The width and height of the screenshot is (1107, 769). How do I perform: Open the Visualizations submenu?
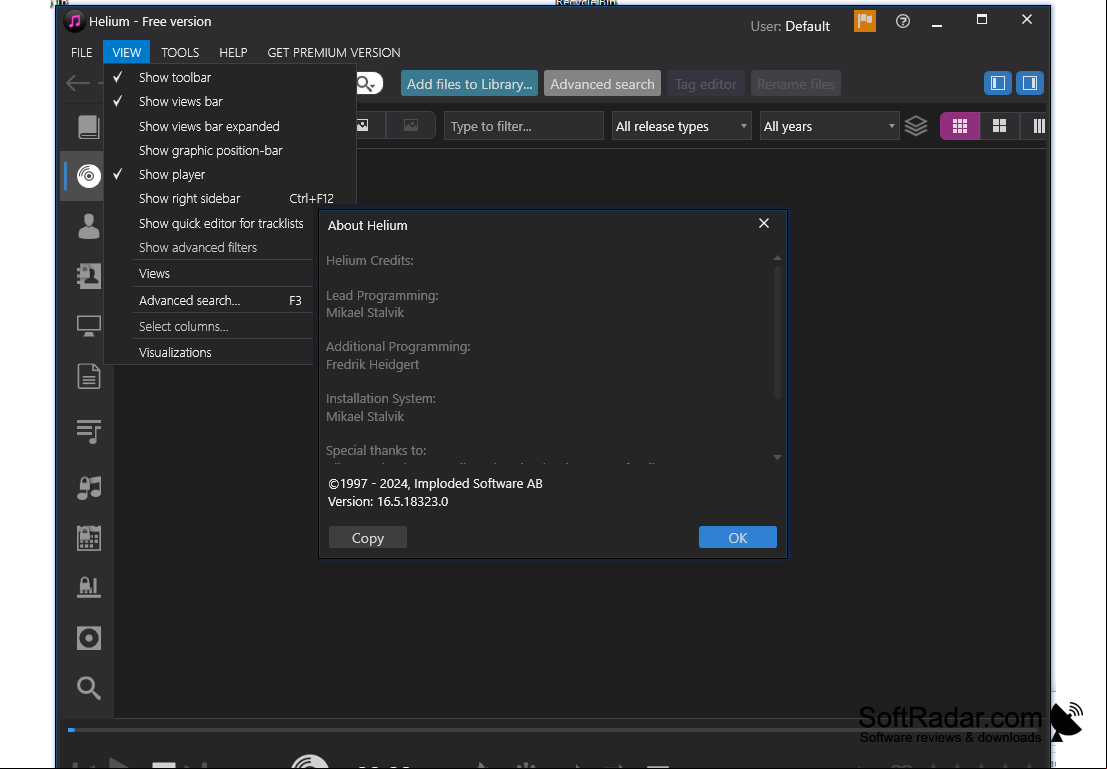[175, 352]
